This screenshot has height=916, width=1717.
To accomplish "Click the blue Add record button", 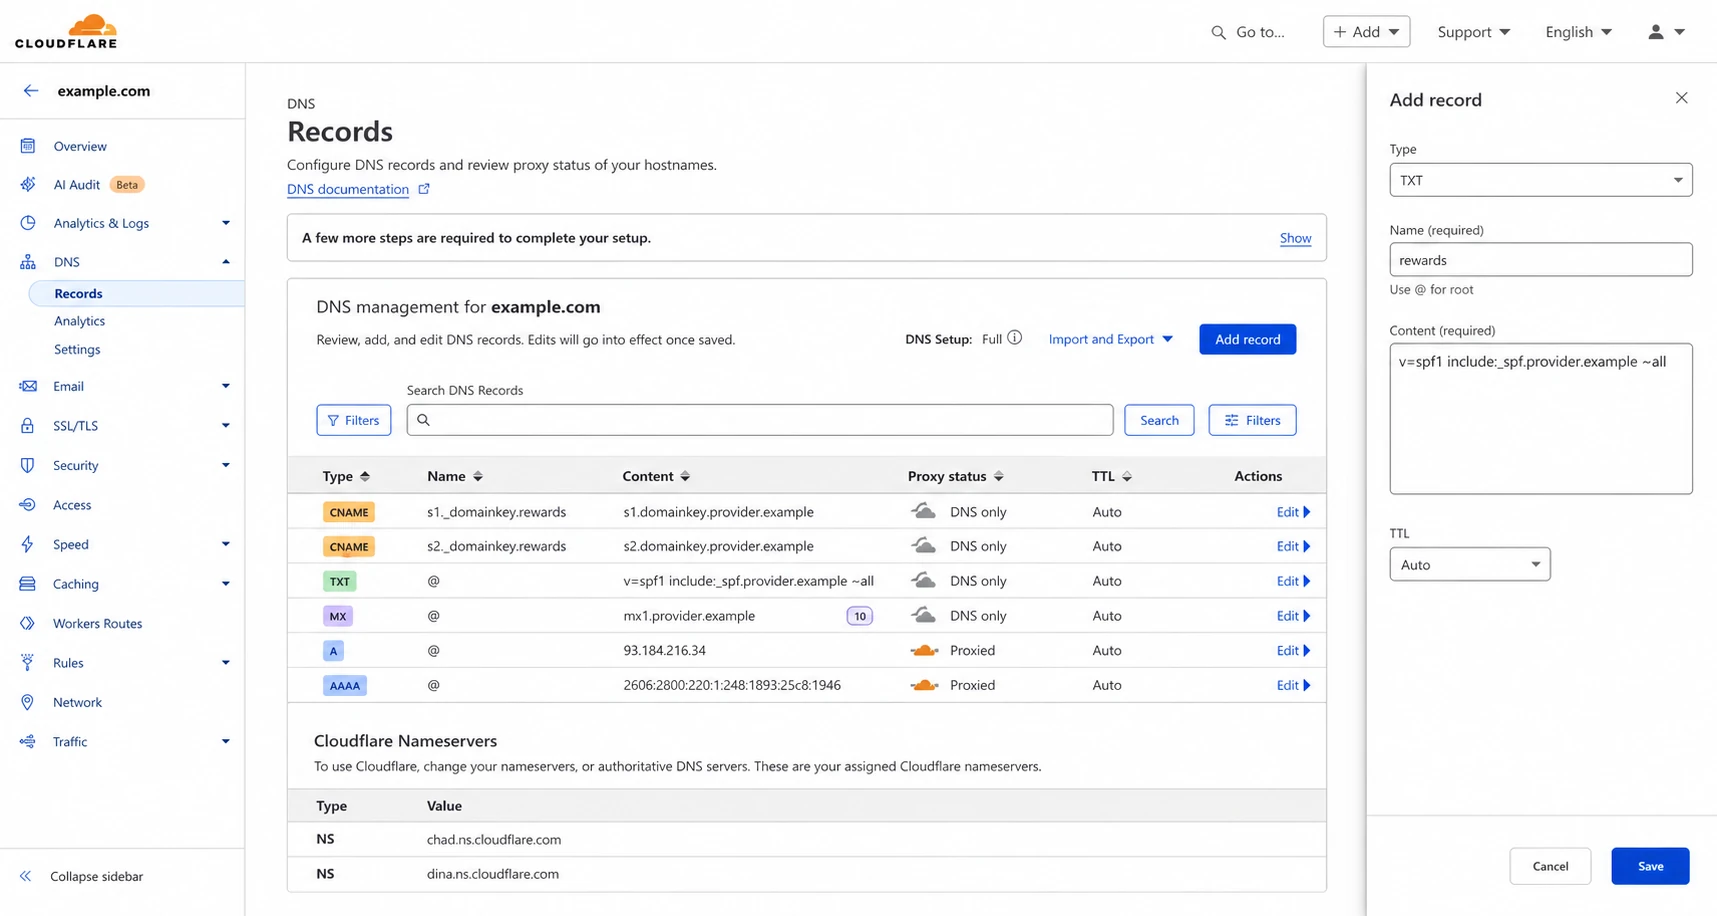I will coord(1247,339).
